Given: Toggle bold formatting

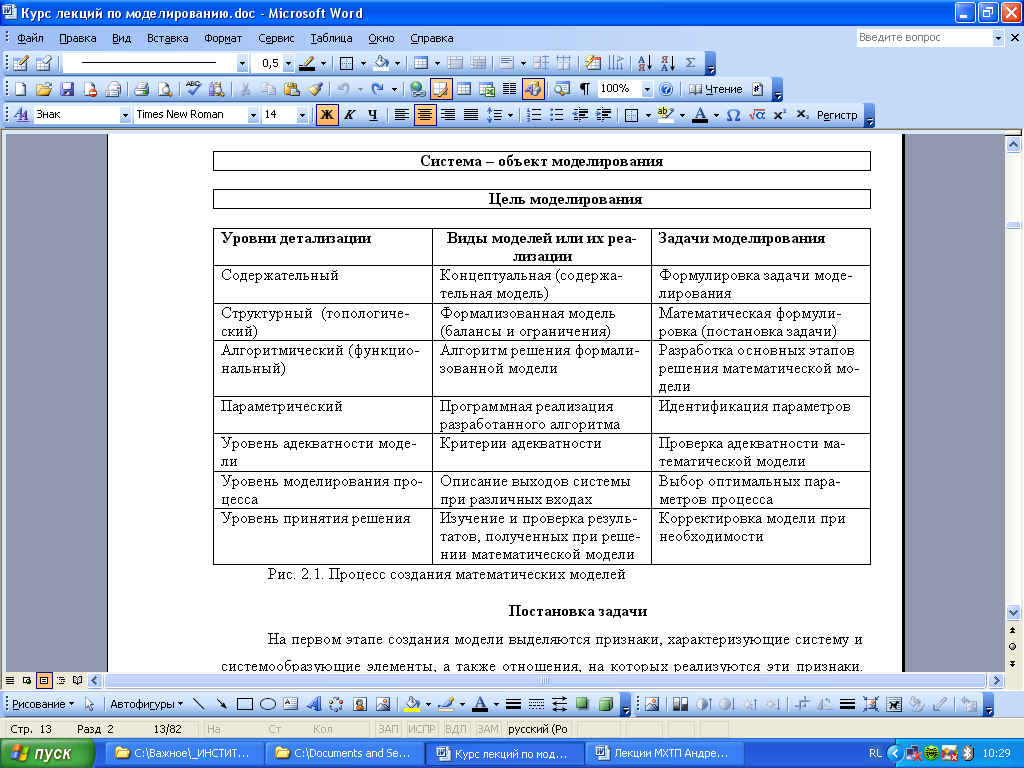Looking at the screenshot, I should (327, 115).
